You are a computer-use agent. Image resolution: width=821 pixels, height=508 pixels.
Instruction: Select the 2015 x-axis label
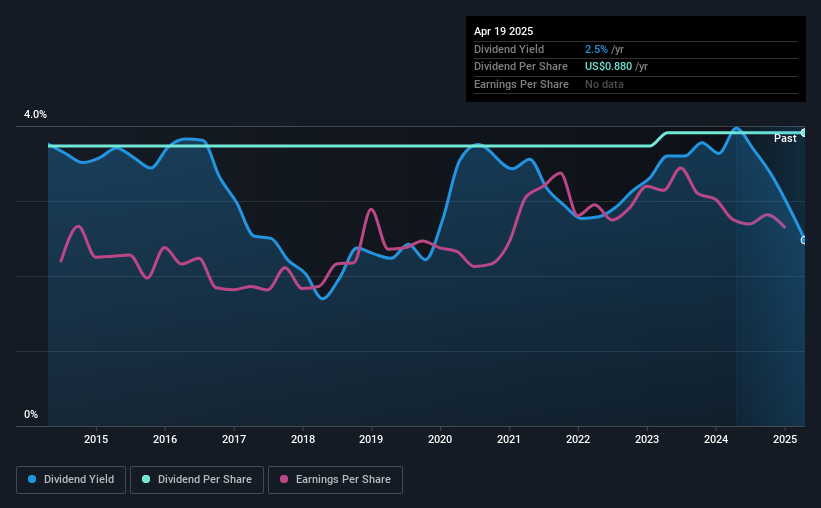pyautogui.click(x=96, y=439)
